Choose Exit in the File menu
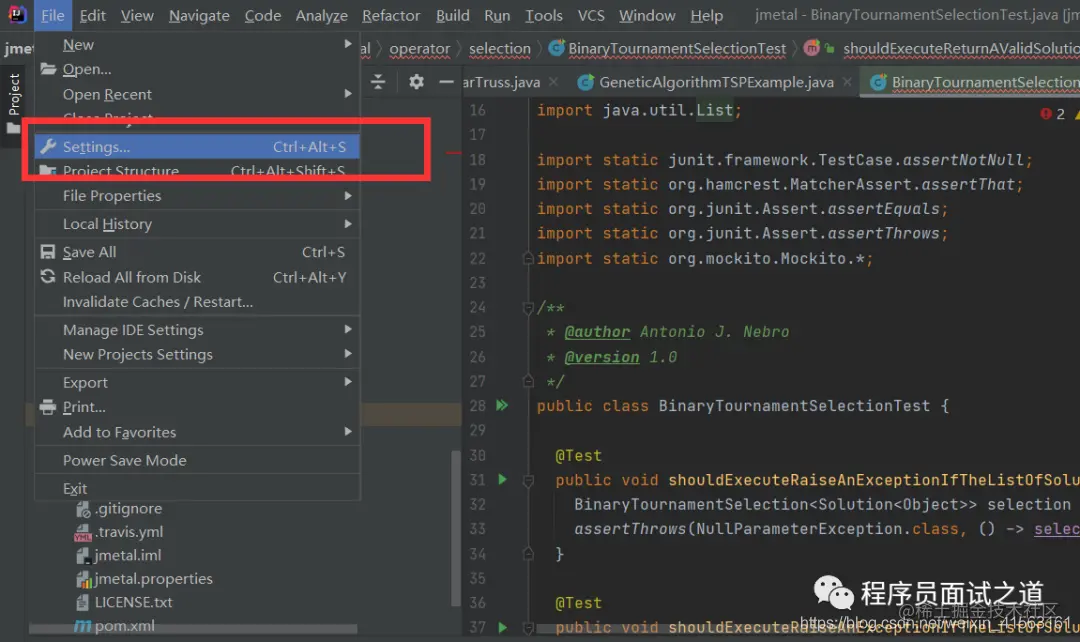The image size is (1080, 642). click(197, 488)
